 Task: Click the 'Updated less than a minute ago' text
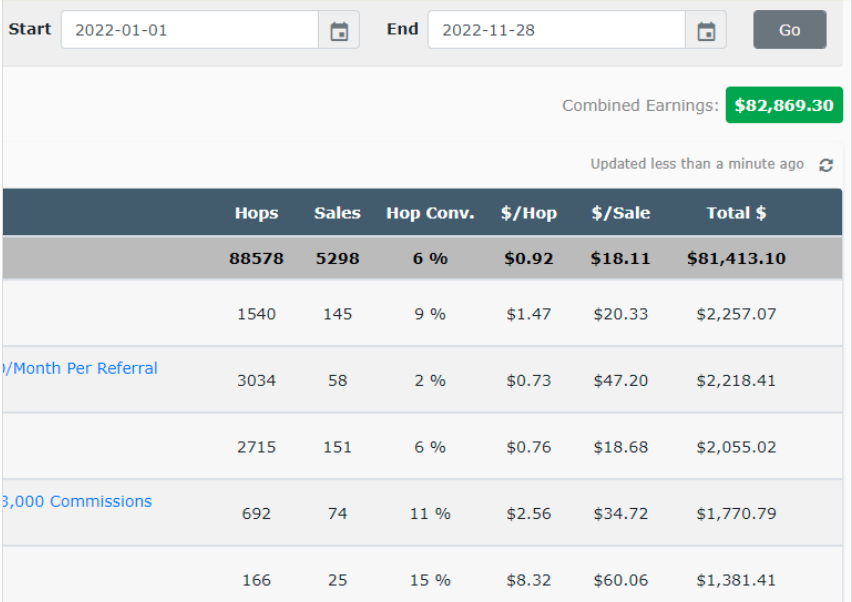coord(696,164)
